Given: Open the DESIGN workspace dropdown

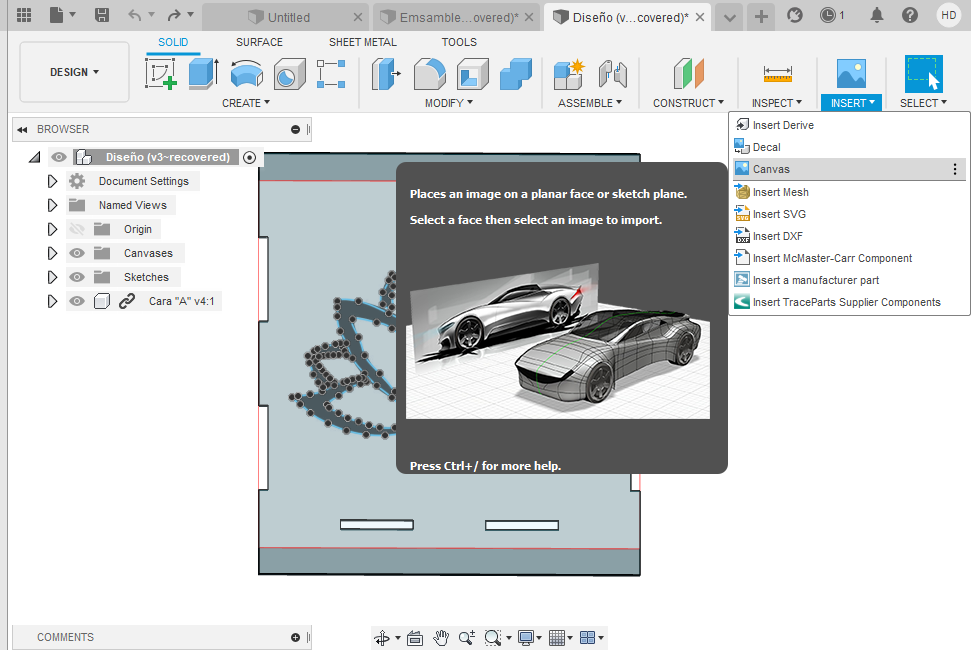Looking at the screenshot, I should (x=75, y=72).
